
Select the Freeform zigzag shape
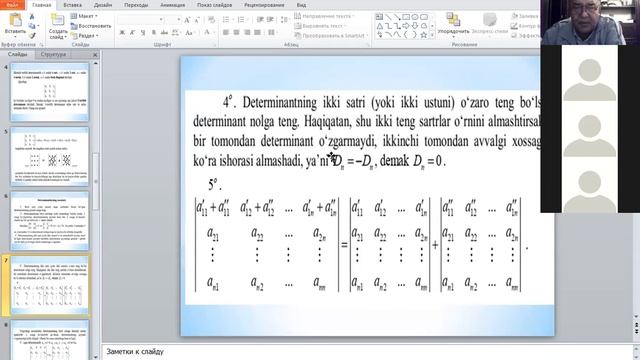379,35
